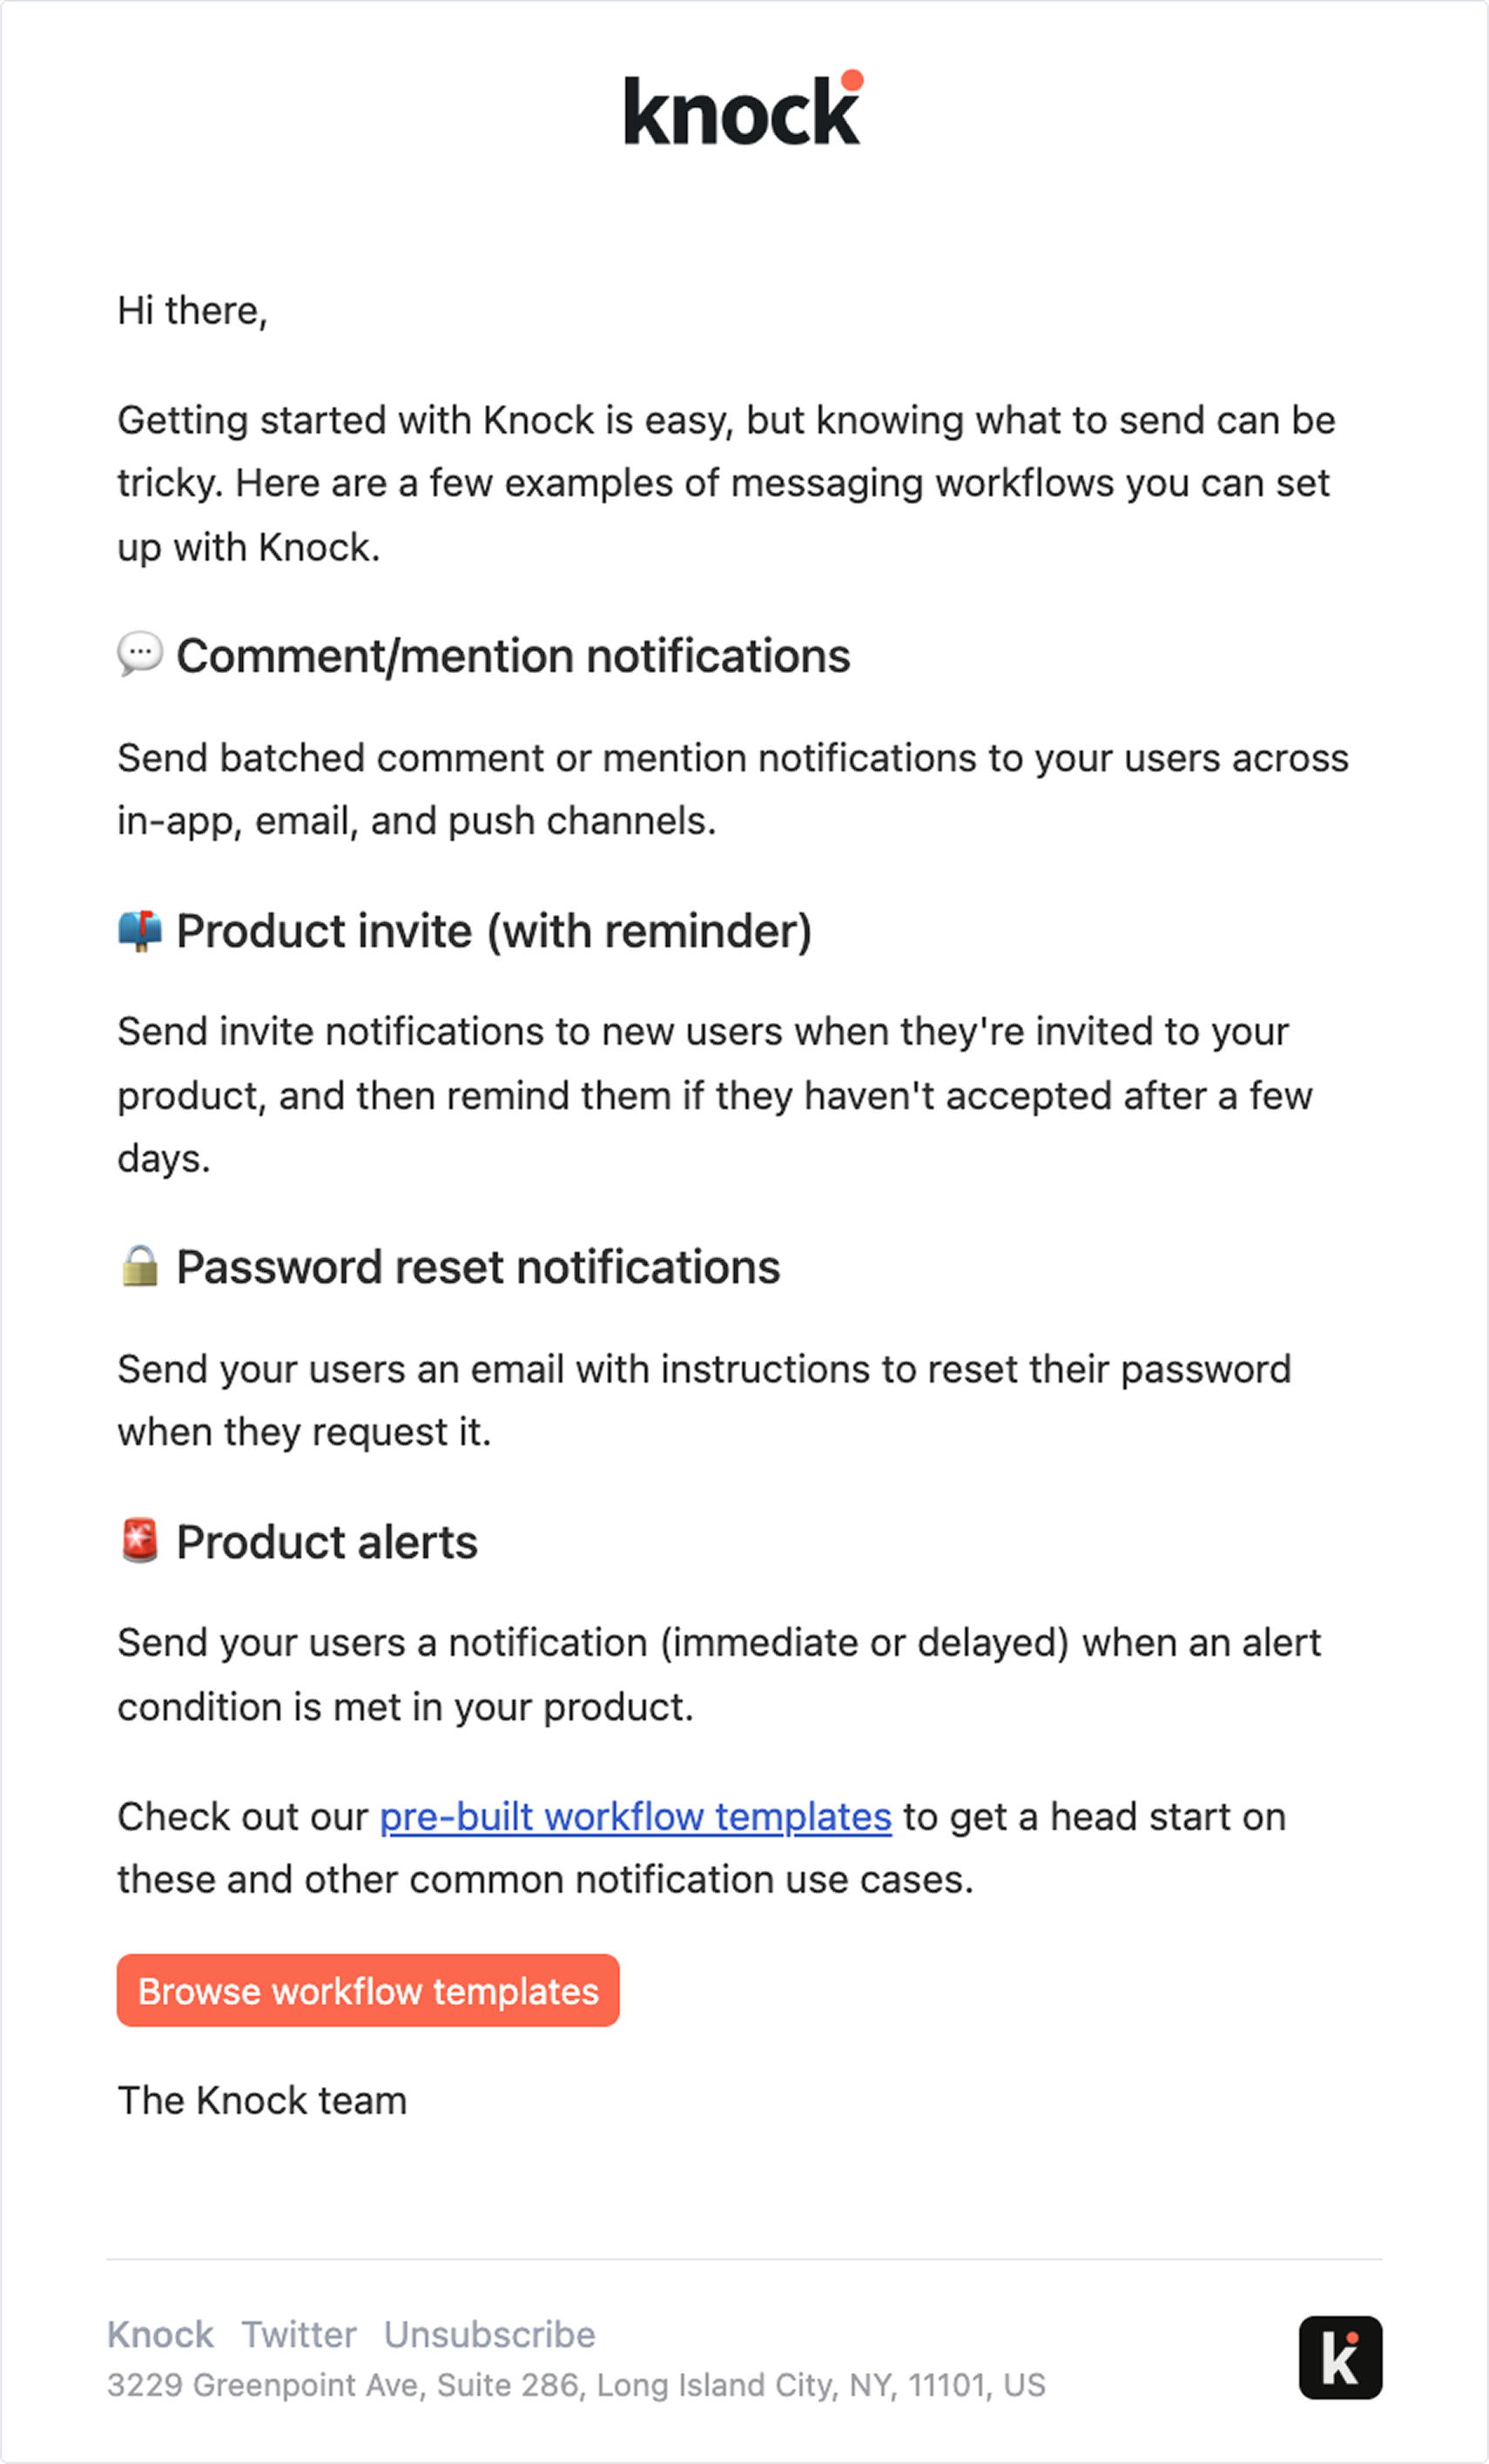
Task: Click the "Hi there," greeting text
Action: point(192,311)
